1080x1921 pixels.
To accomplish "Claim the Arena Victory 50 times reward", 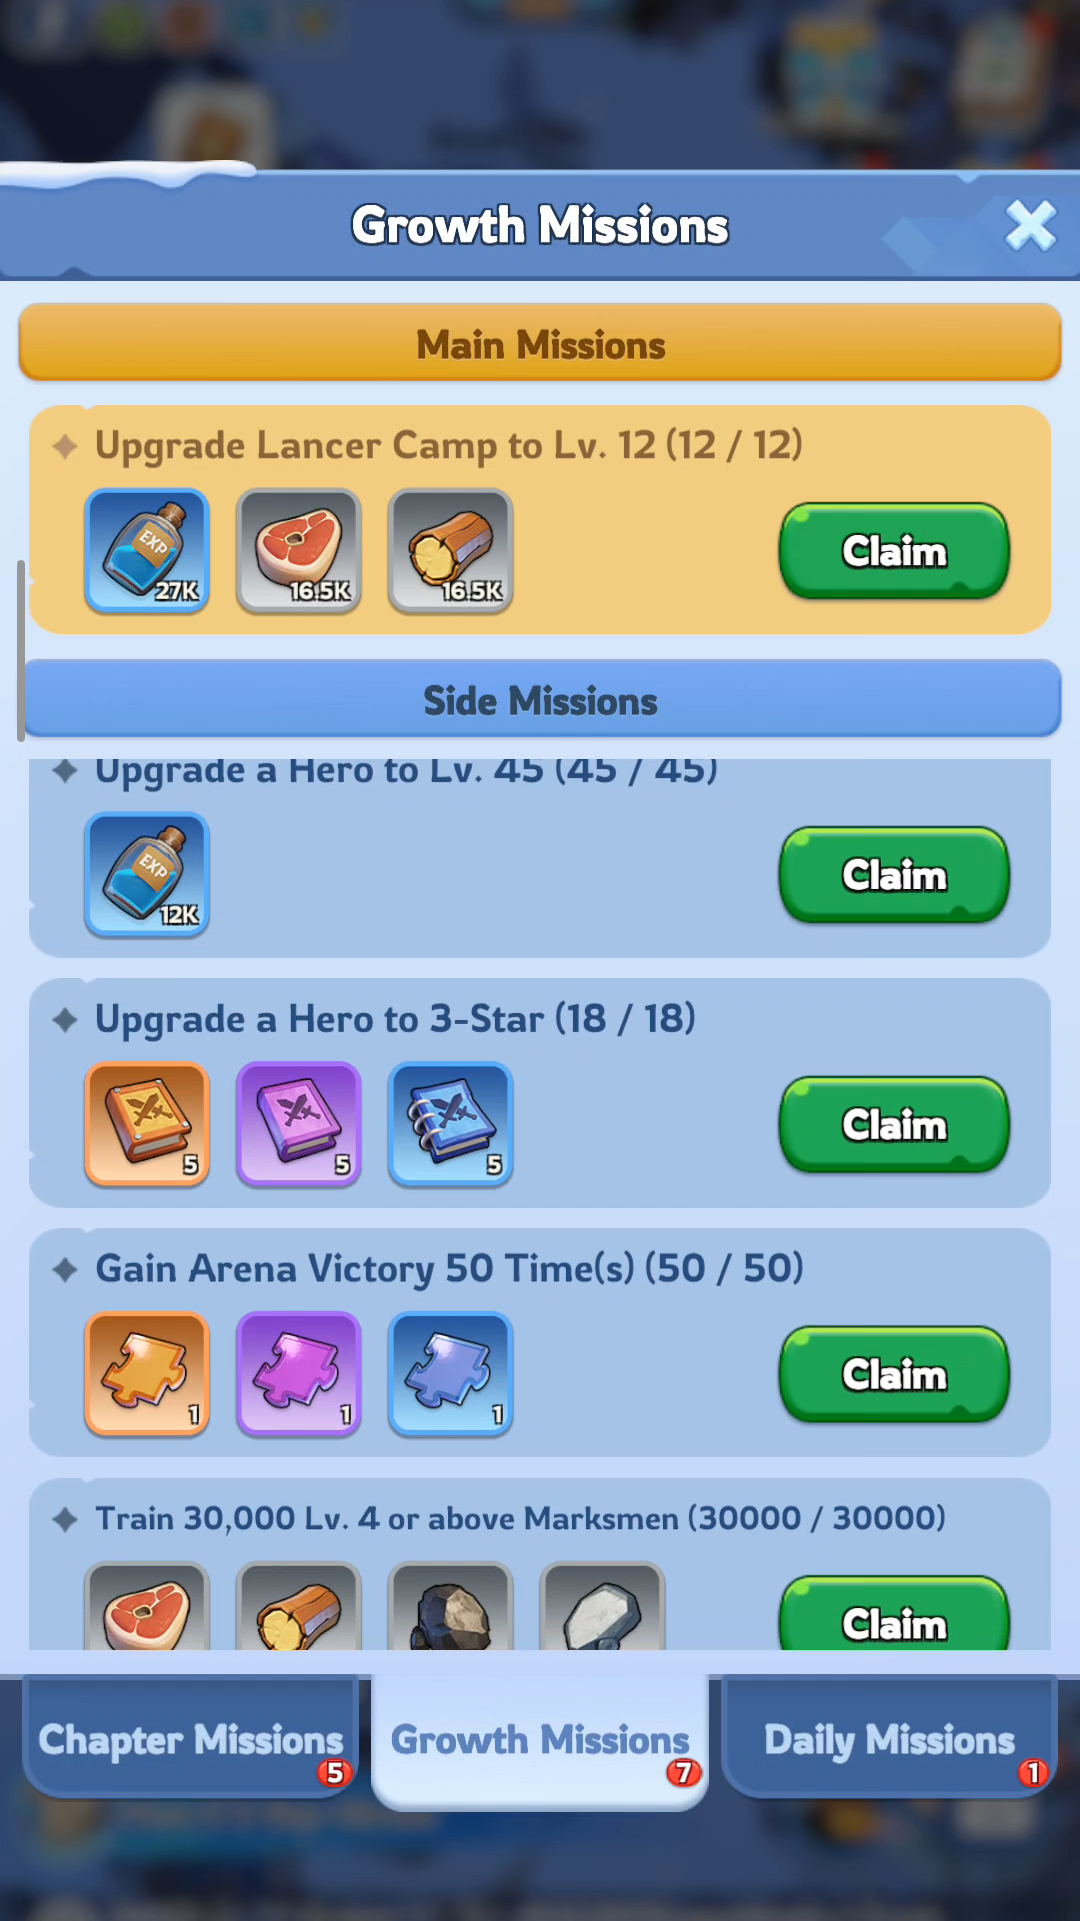I will pyautogui.click(x=894, y=1376).
